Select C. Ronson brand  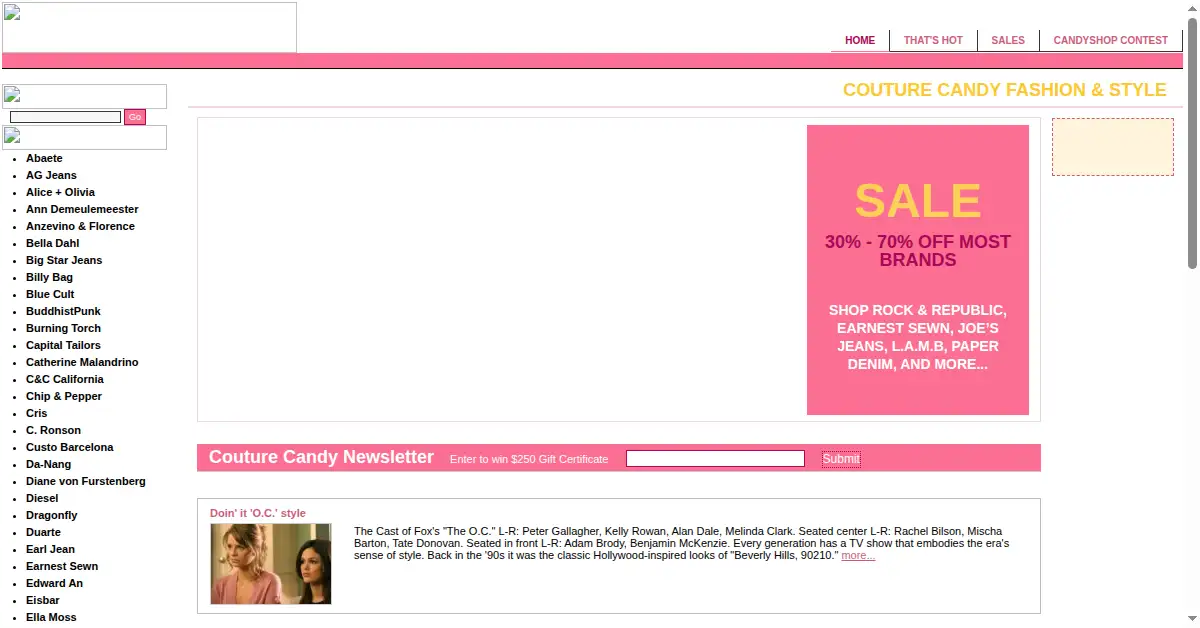point(53,430)
